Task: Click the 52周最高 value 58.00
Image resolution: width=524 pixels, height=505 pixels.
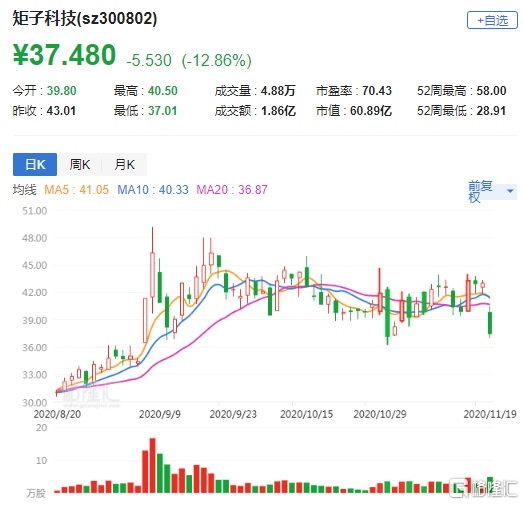Action: pos(491,91)
